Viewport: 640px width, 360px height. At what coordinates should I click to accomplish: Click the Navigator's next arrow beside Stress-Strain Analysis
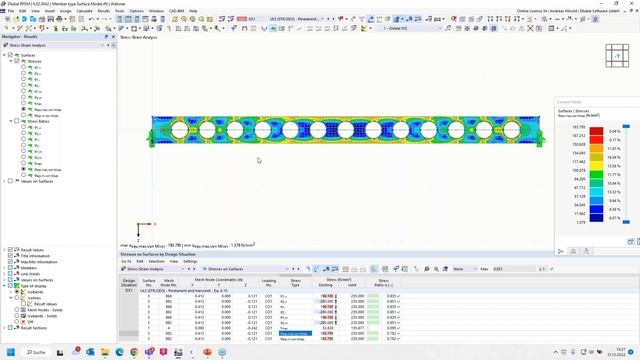[113, 45]
